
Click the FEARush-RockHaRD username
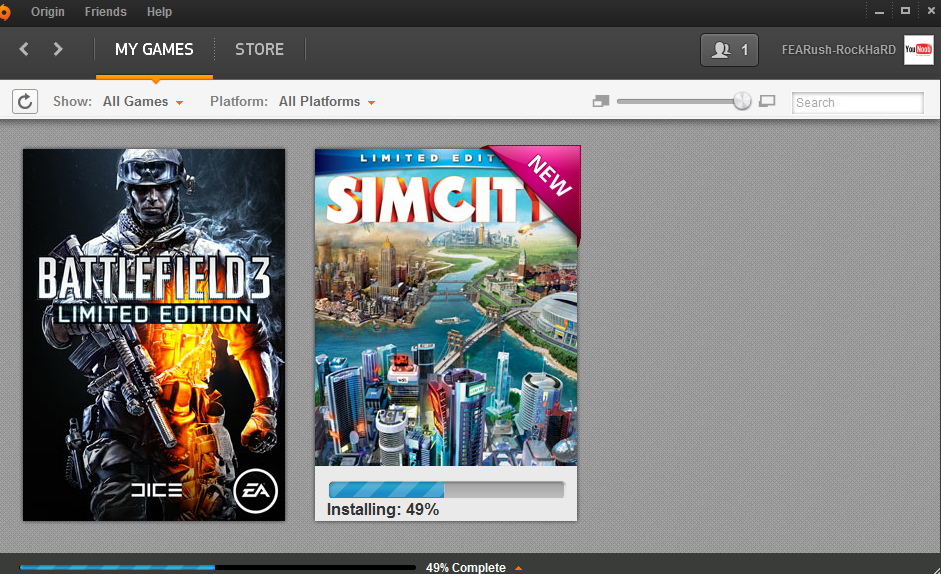(838, 50)
